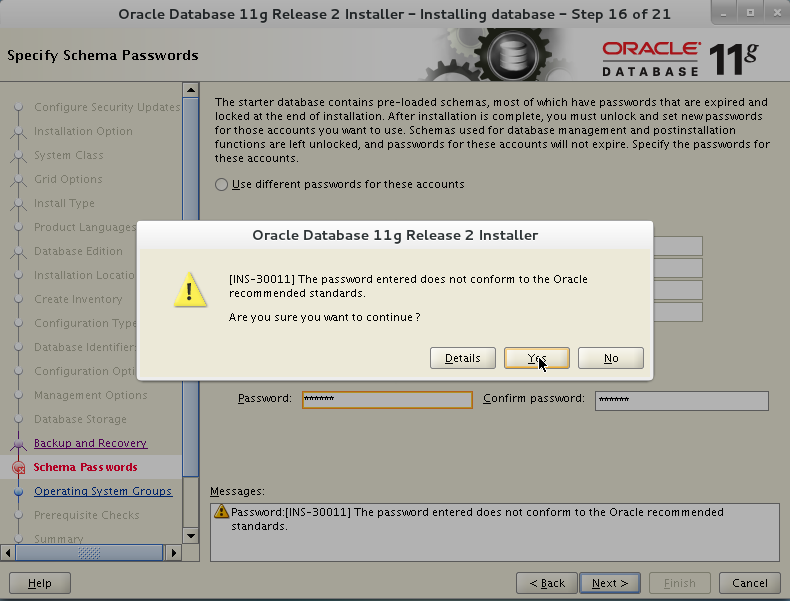Open the Operating System Groups step link
Screen dimensions: 790x601
(103, 491)
